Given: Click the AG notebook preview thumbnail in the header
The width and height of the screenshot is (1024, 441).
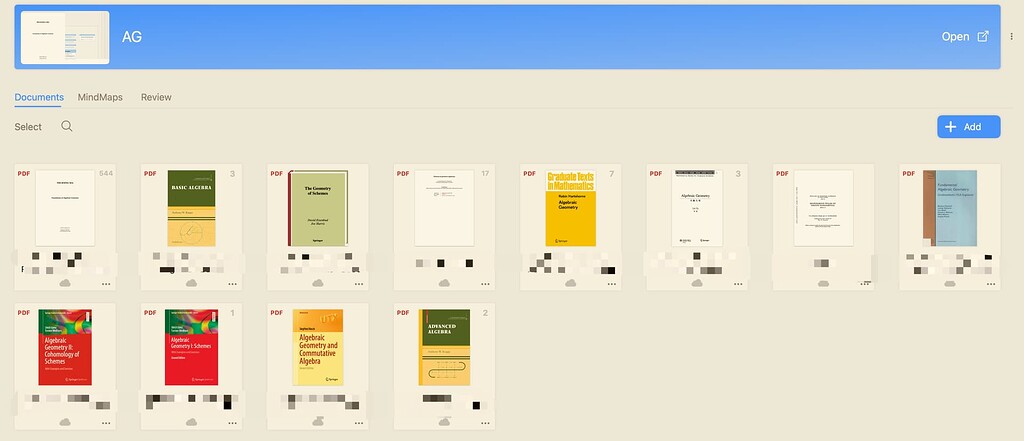Looking at the screenshot, I should click(65, 37).
